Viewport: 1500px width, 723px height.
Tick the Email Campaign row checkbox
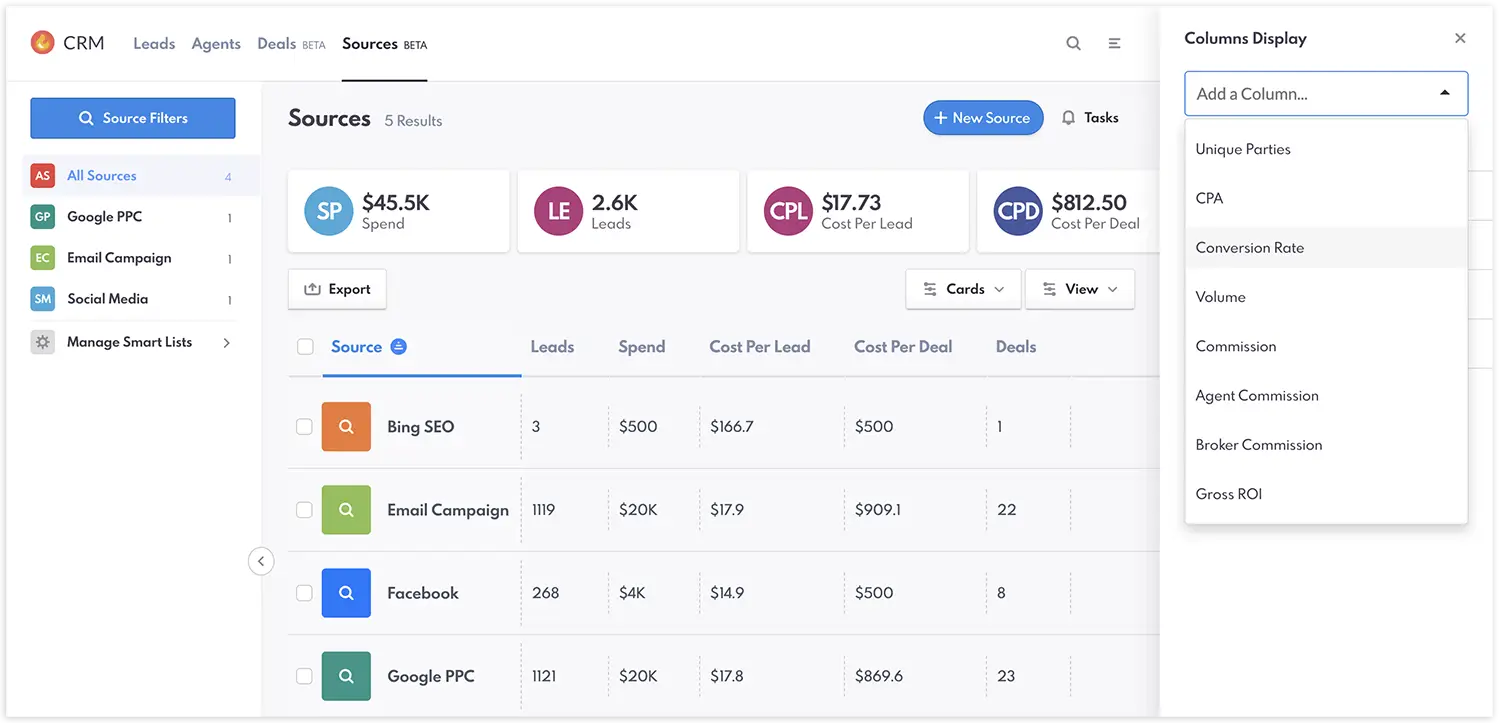tap(304, 510)
